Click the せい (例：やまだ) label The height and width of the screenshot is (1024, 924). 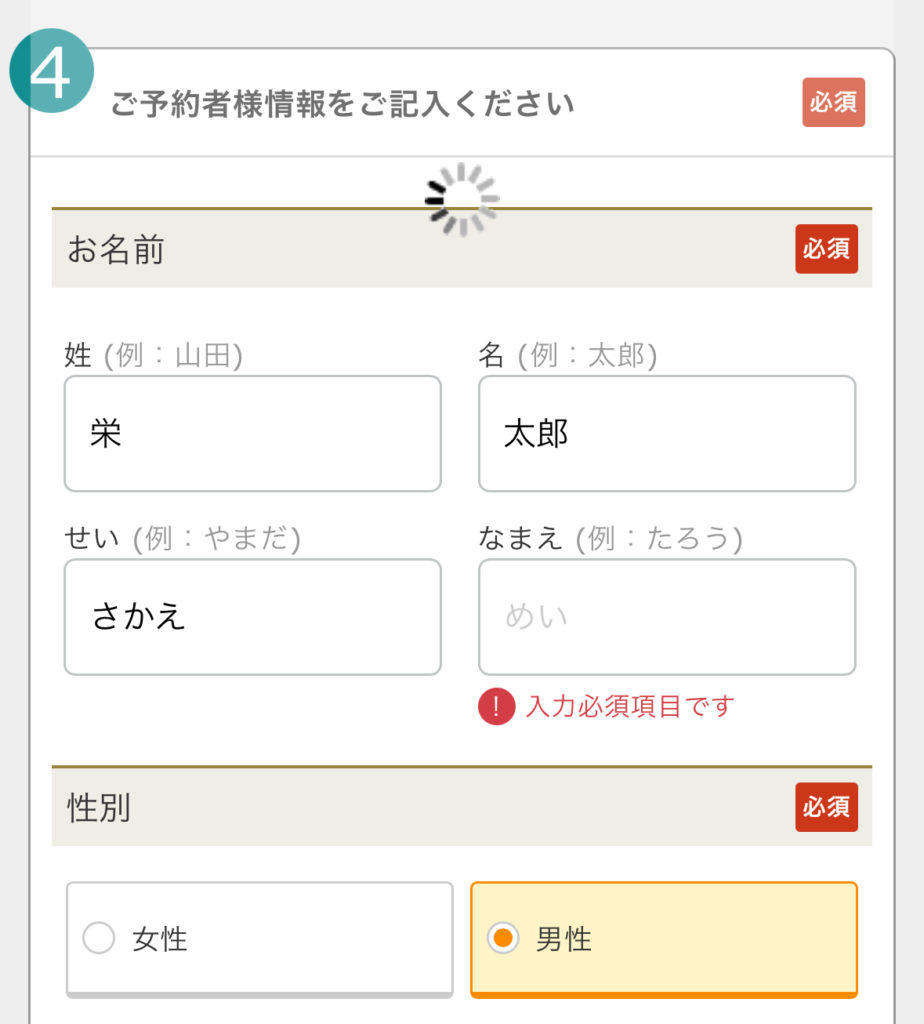182,539
